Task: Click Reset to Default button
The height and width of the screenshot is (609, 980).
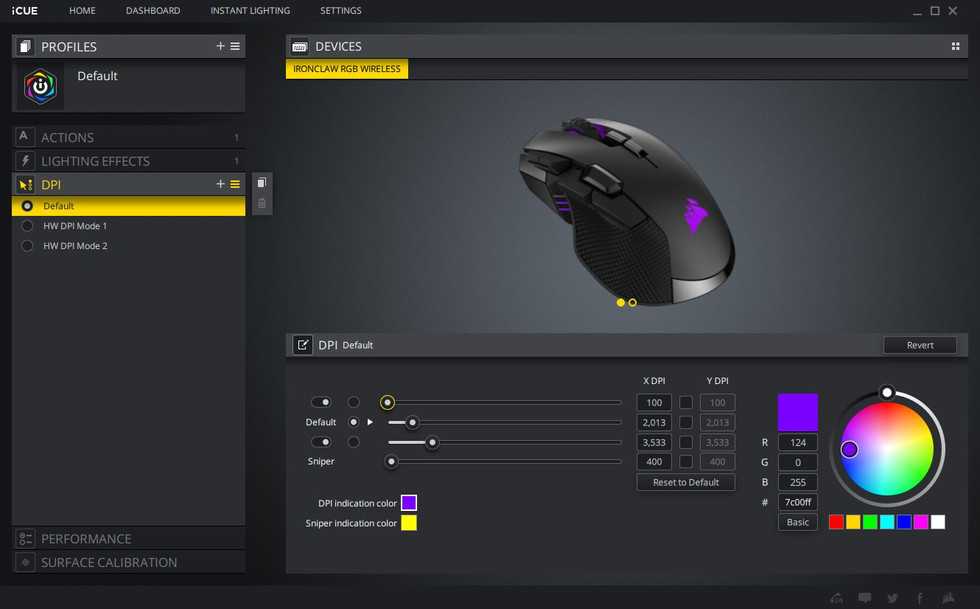Action: point(686,482)
